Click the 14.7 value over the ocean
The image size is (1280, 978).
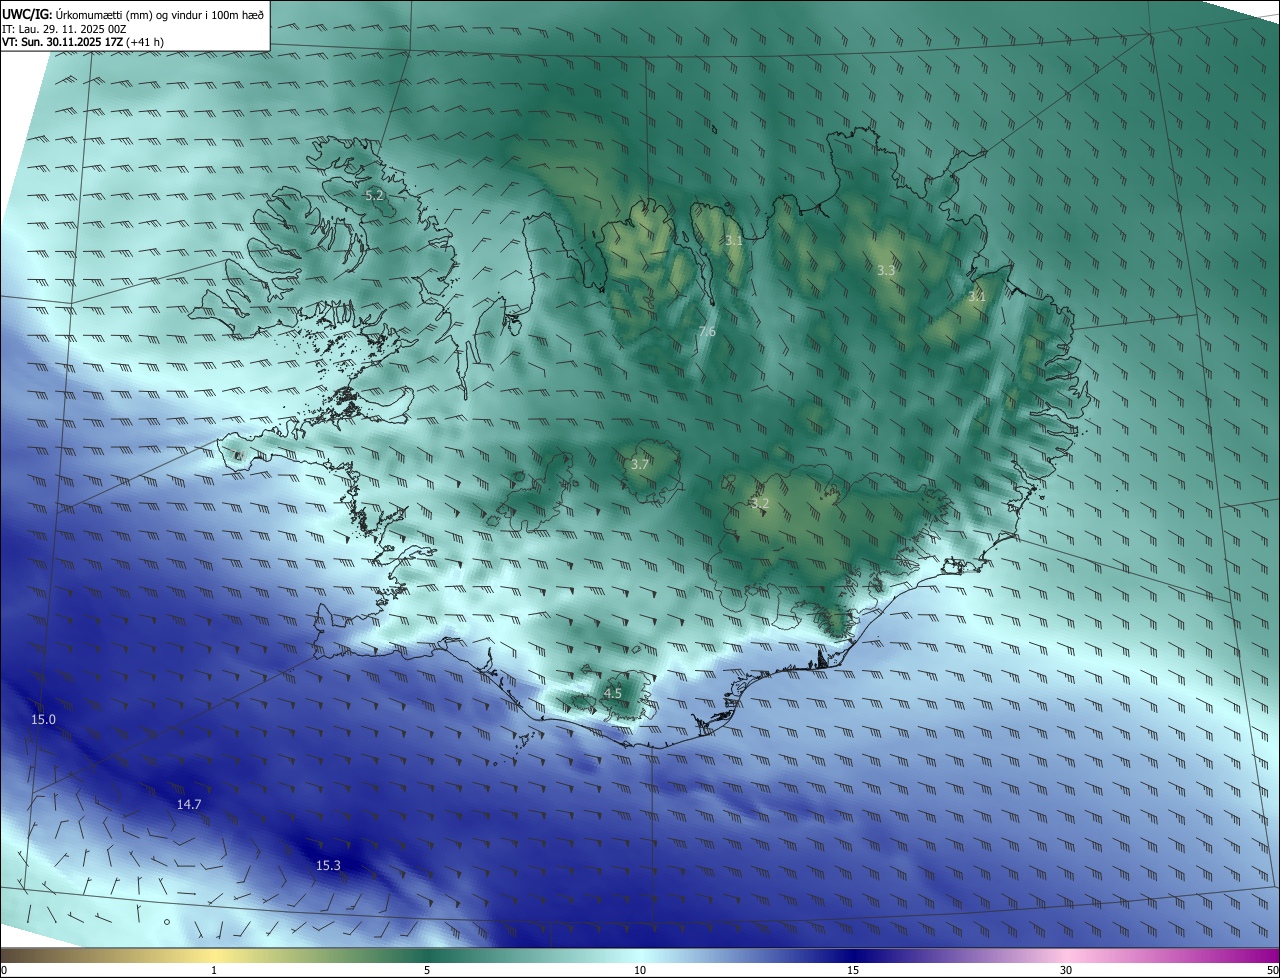point(189,804)
